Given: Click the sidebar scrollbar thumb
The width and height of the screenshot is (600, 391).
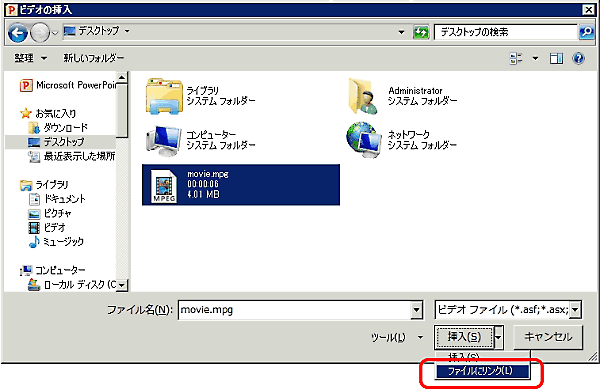Looking at the screenshot, I should click(x=122, y=111).
